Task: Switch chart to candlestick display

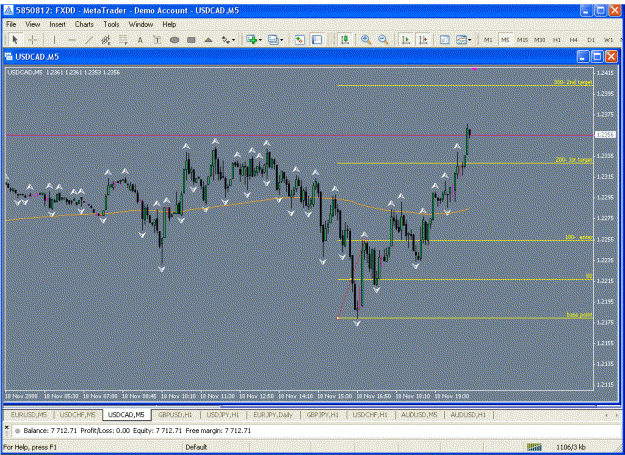Action: pos(345,39)
